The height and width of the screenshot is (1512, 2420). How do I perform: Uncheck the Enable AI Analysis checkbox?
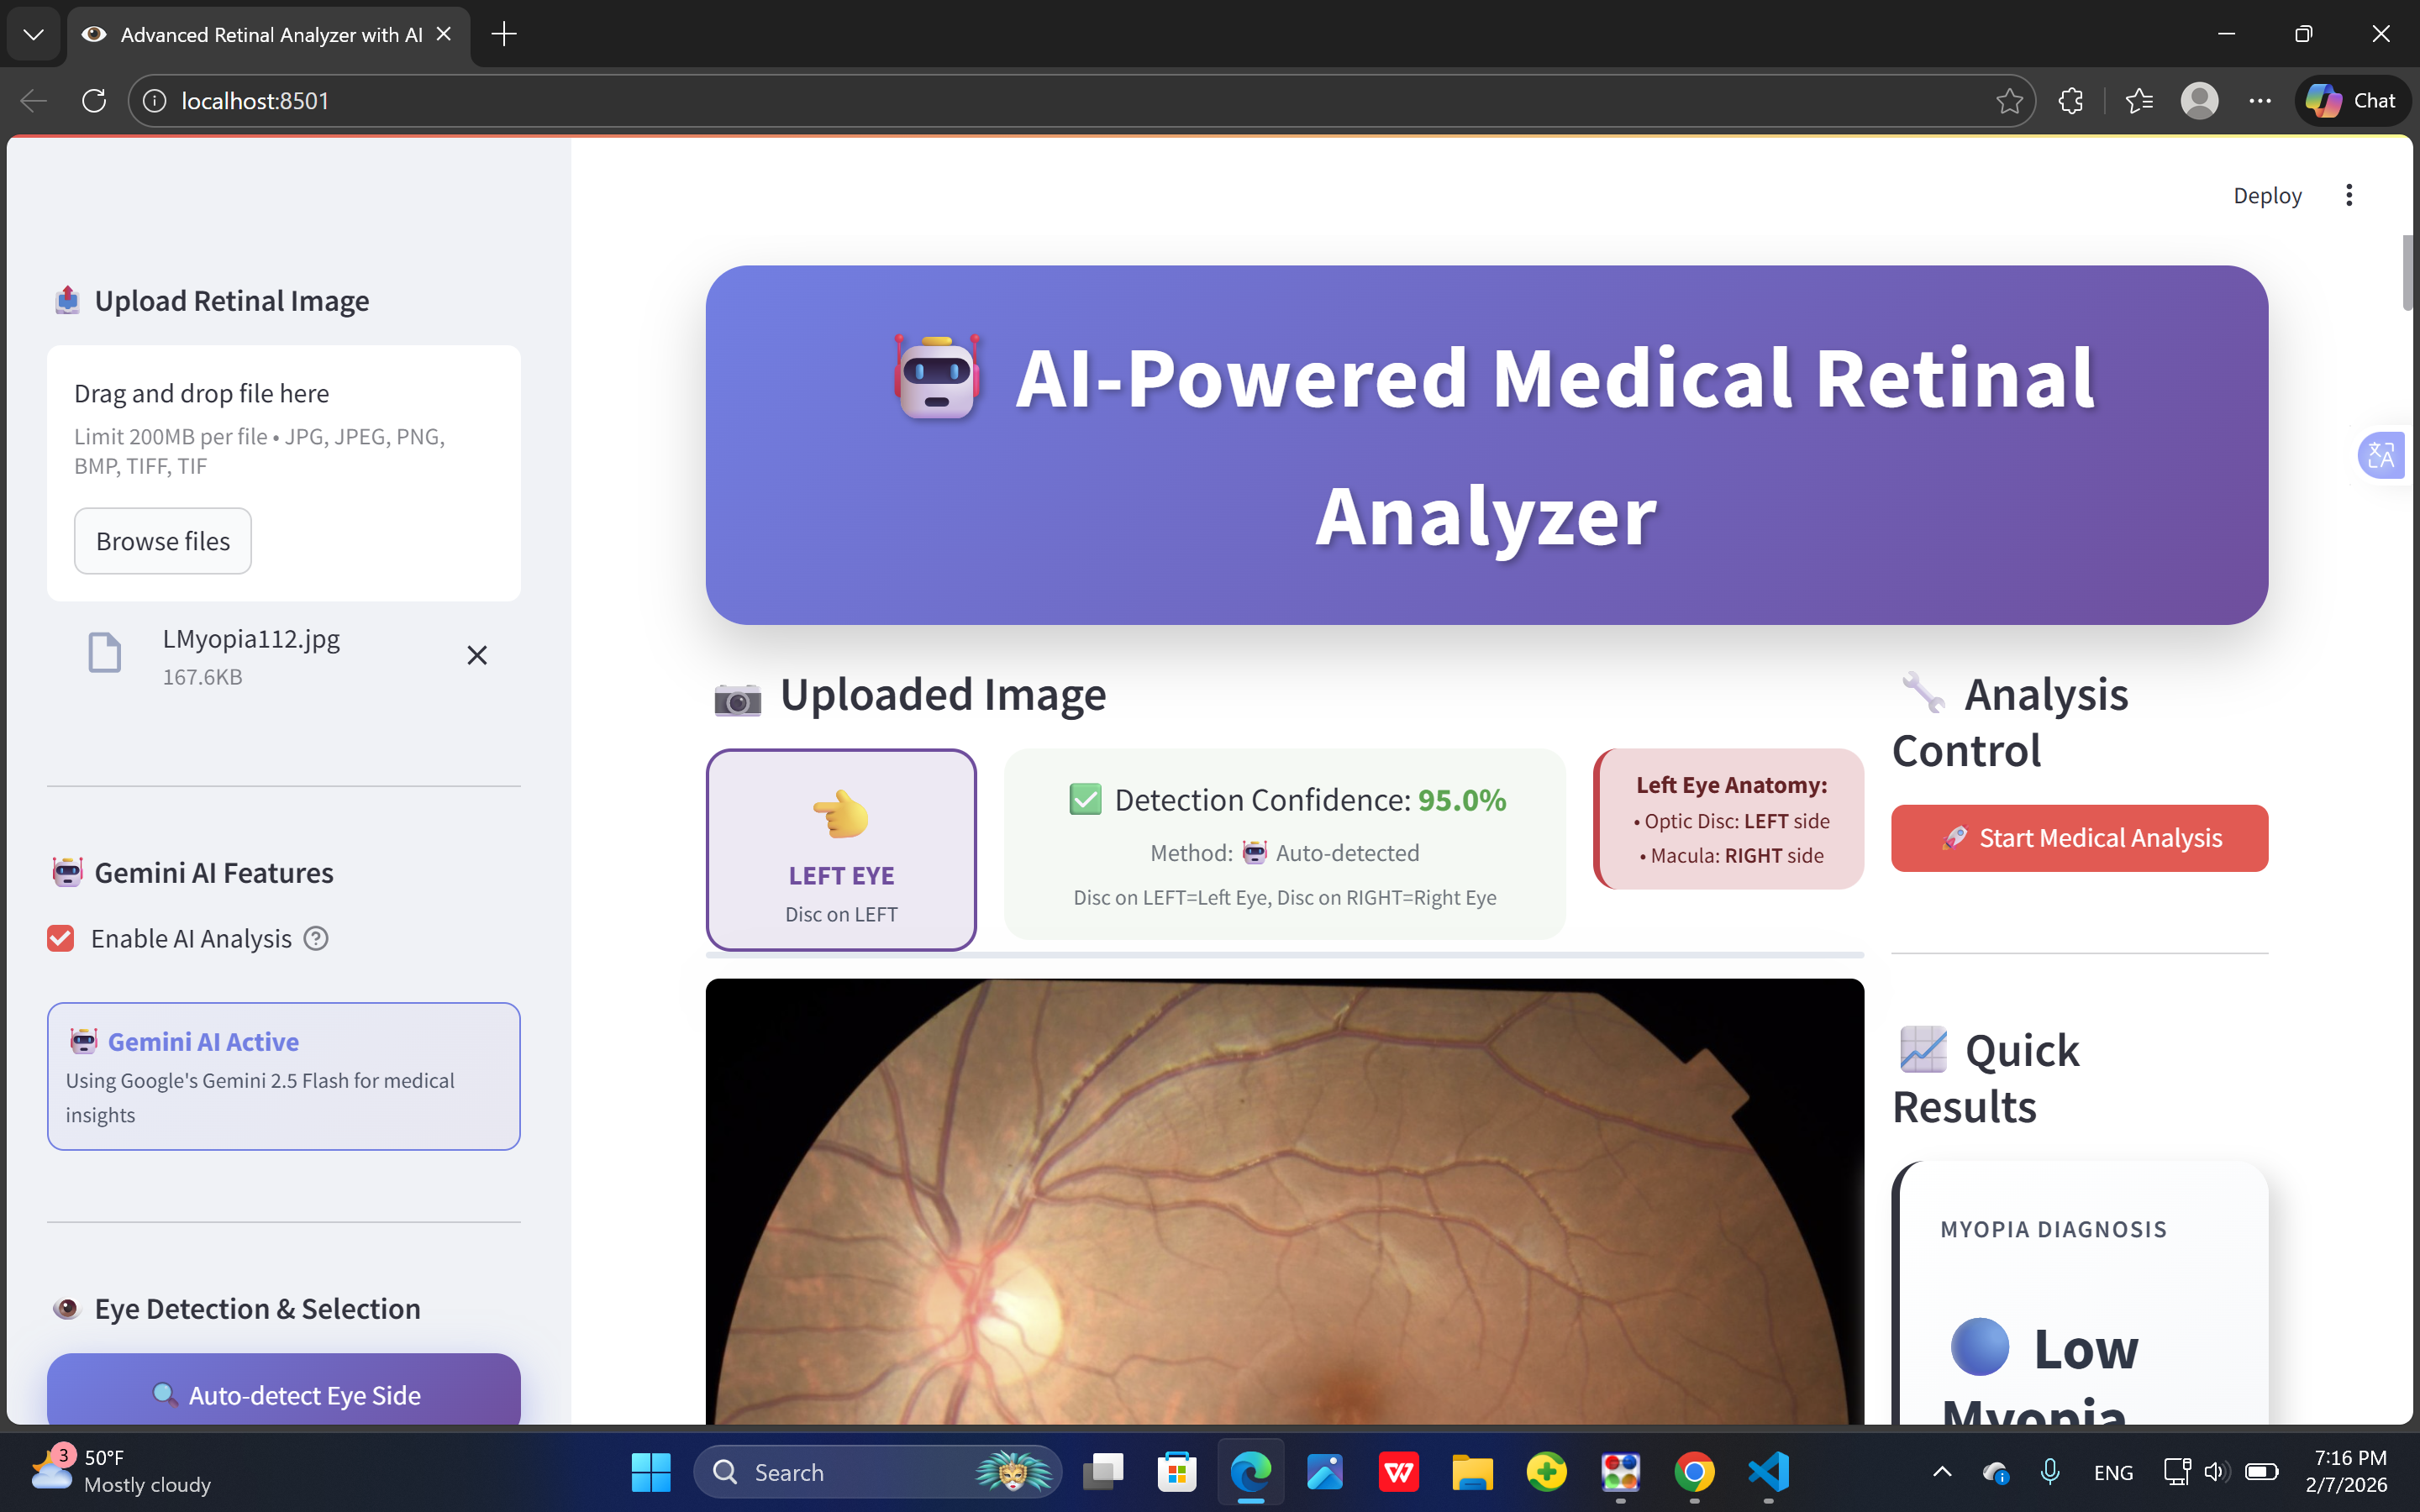tap(61, 938)
